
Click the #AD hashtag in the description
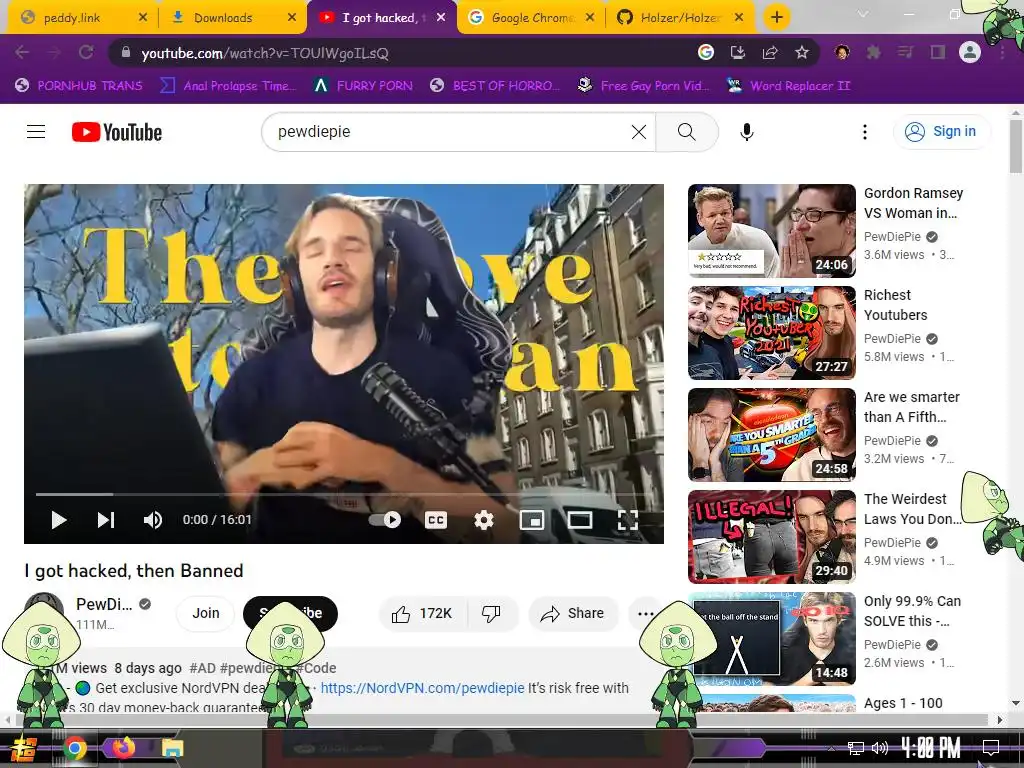tap(202, 668)
